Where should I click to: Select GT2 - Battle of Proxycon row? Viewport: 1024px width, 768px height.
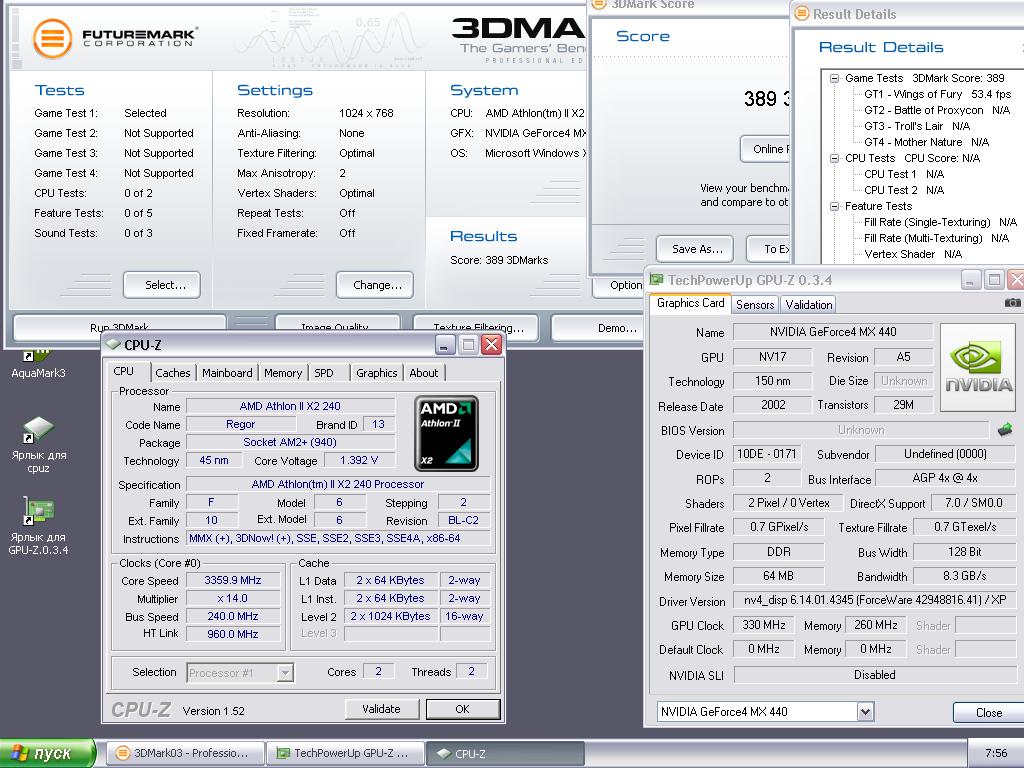pos(936,110)
